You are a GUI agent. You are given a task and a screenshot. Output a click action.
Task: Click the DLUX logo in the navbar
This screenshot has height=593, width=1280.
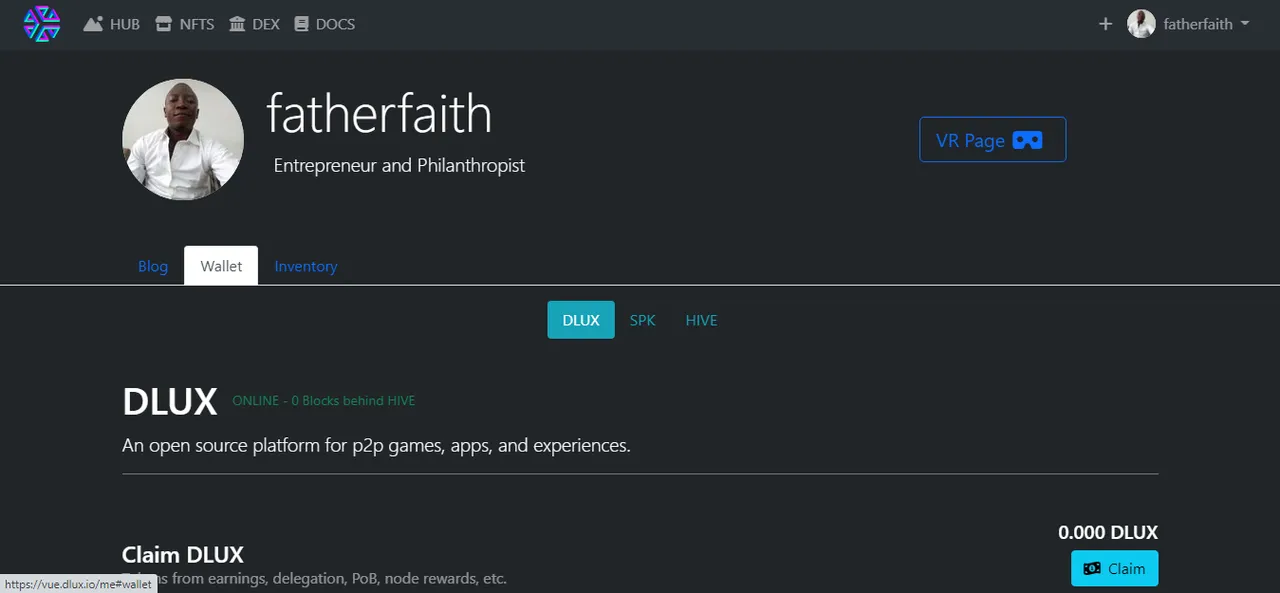tap(42, 24)
